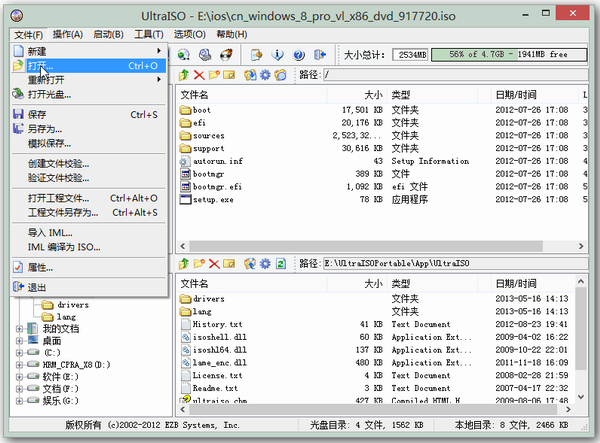This screenshot has height=443, width=600.
Task: Click the ISO pane horizontal scrollbar thumb
Action: 366,246
